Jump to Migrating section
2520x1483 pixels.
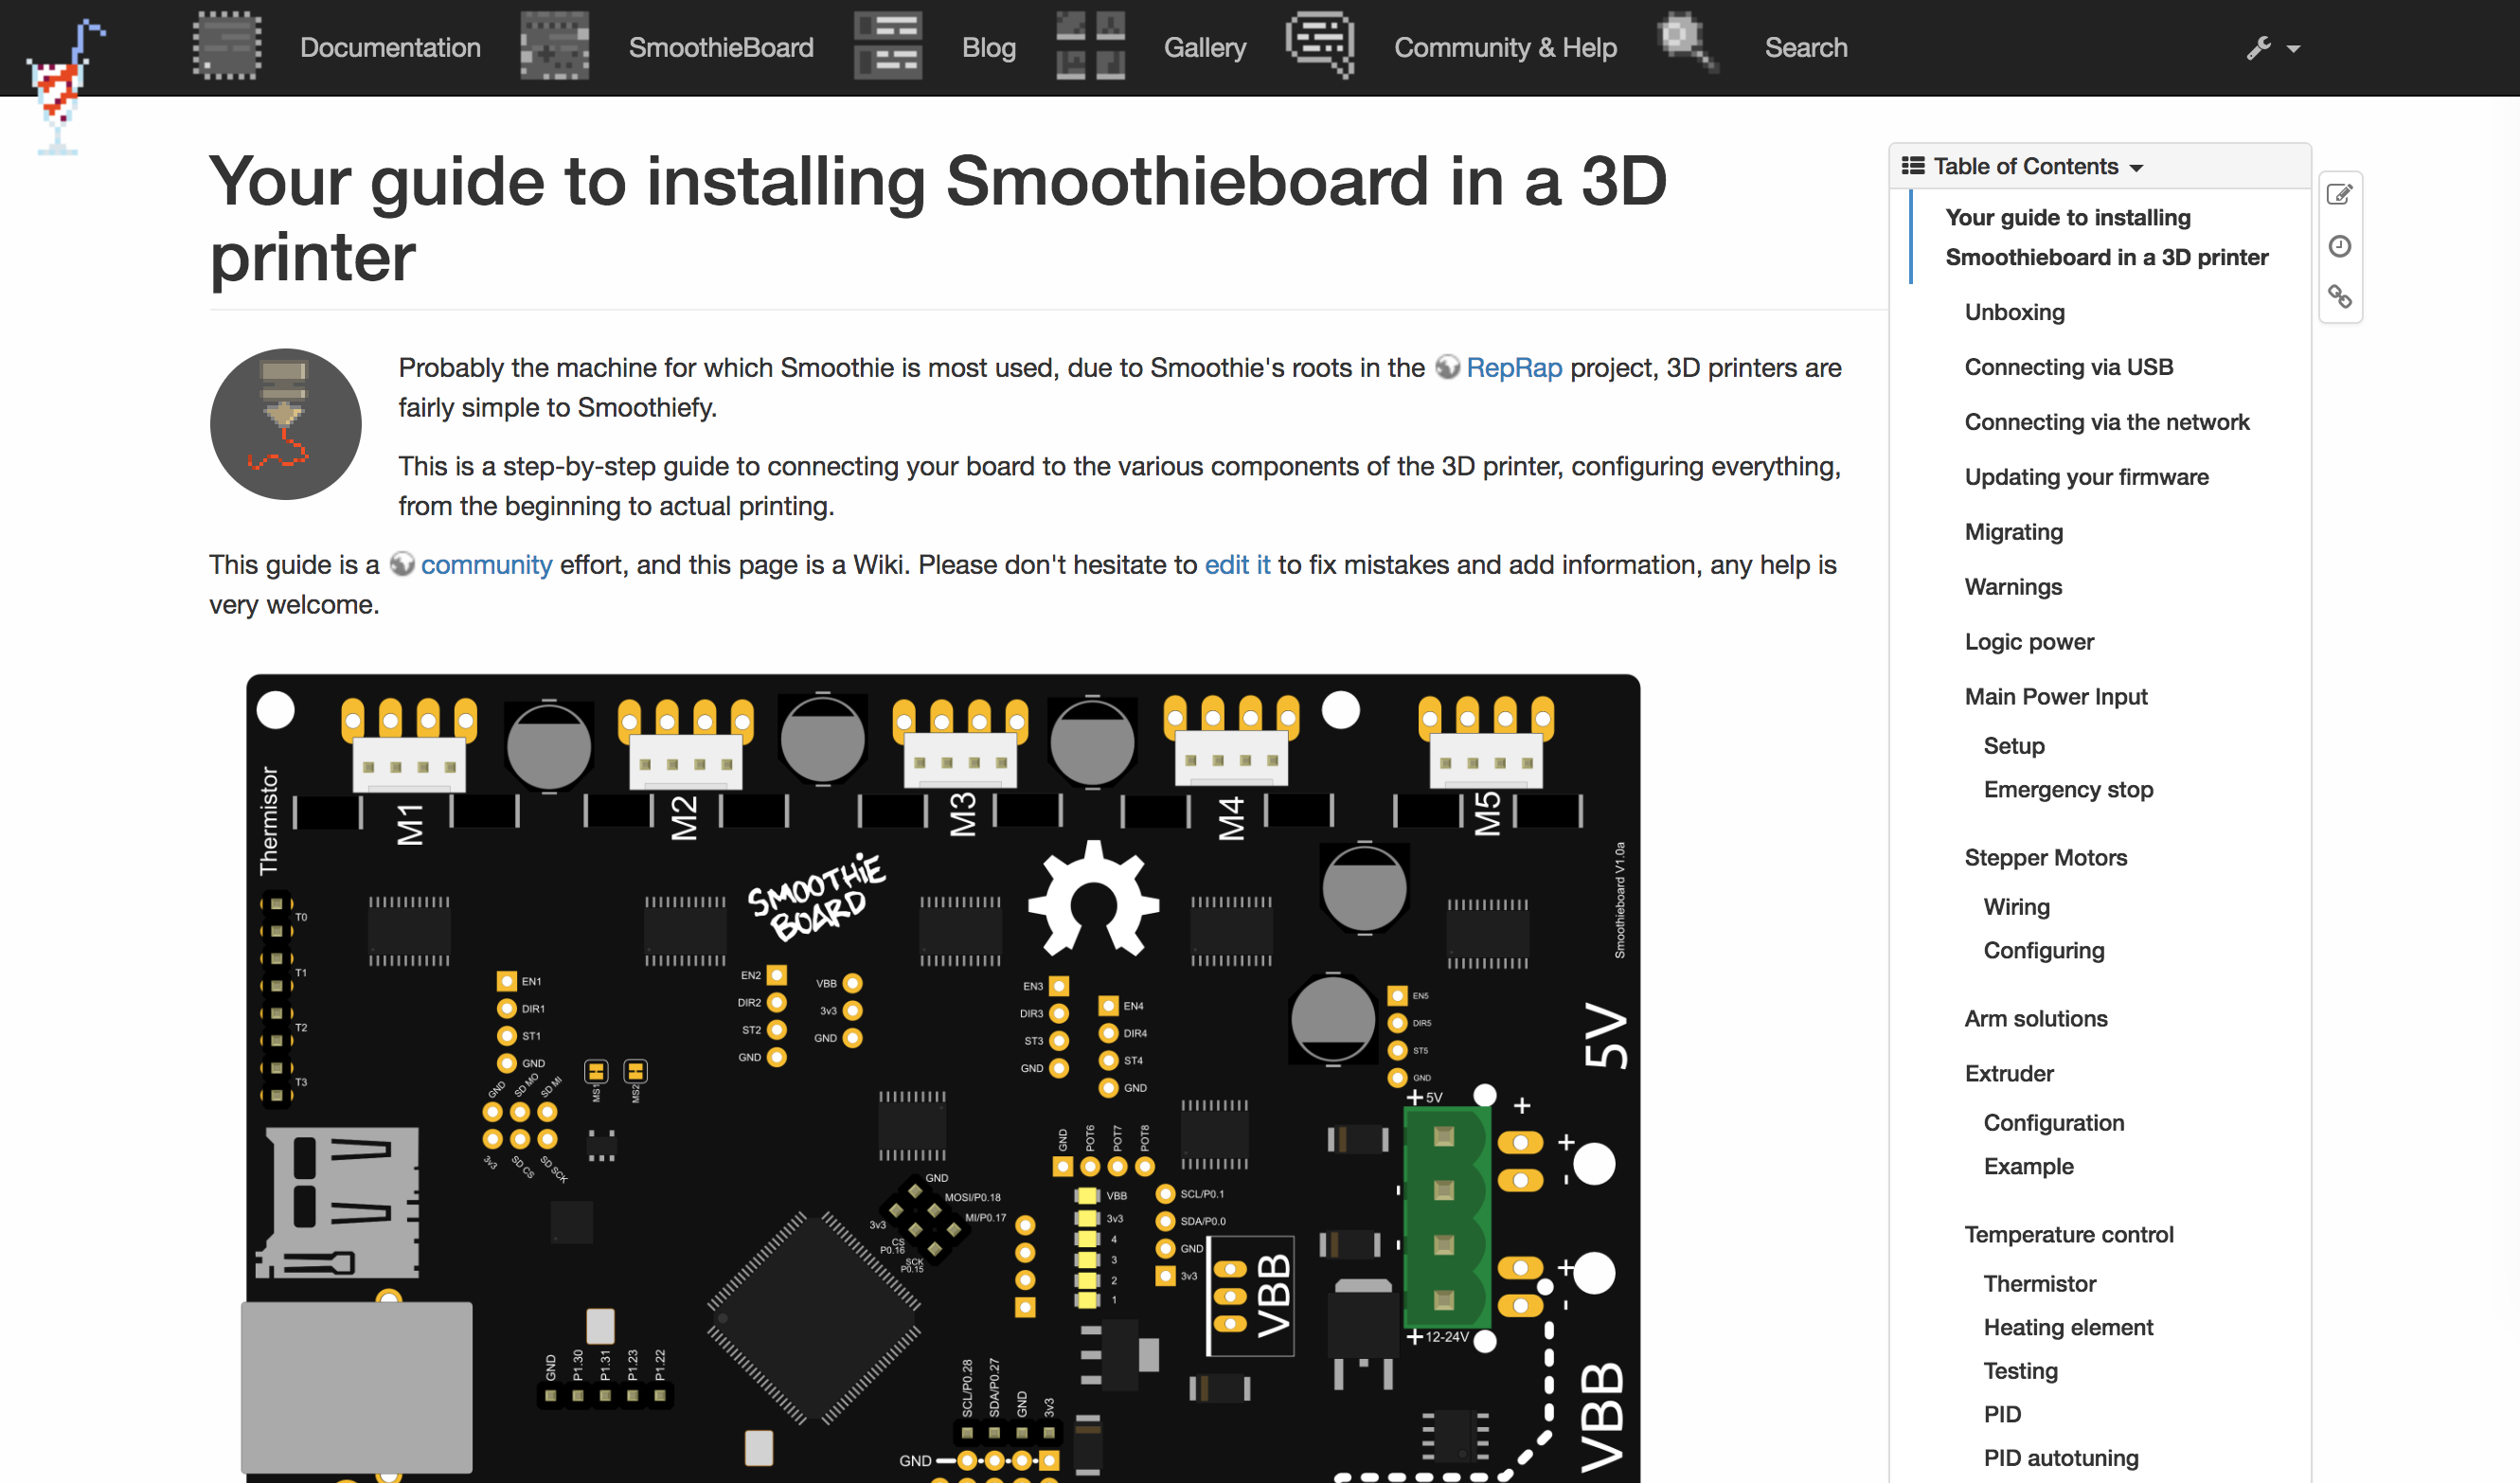point(2013,532)
